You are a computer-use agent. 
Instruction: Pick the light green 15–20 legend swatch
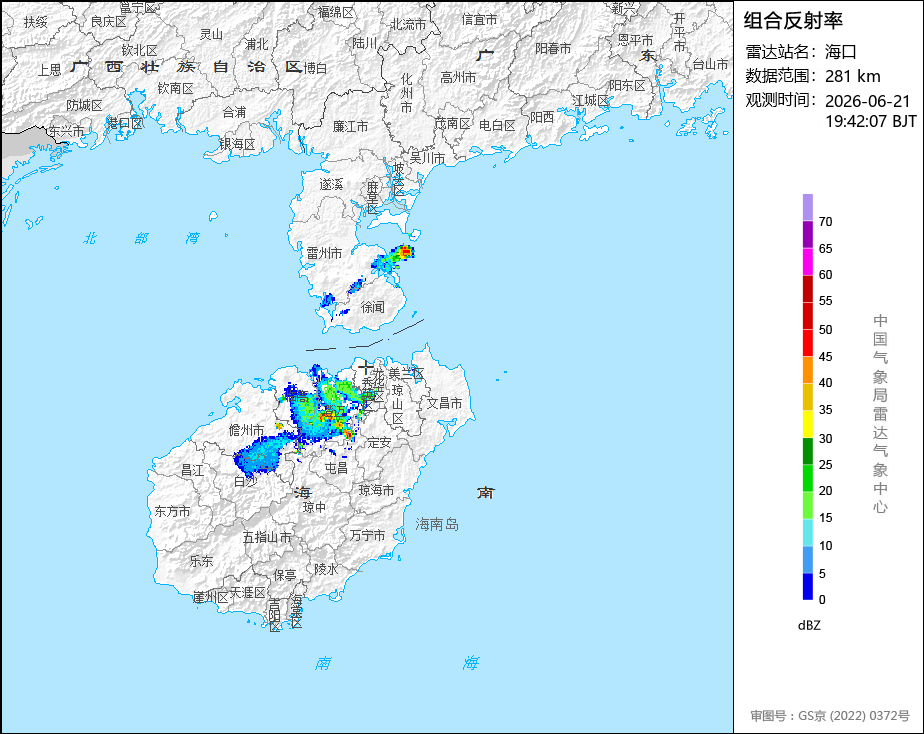[807, 505]
